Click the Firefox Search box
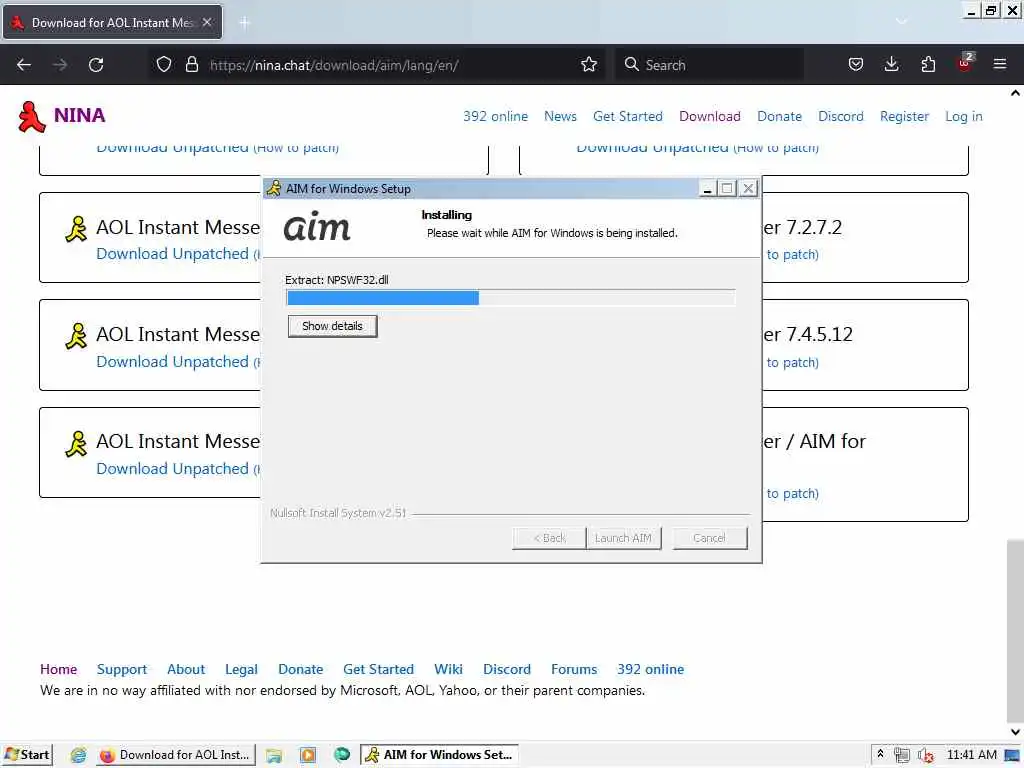Viewport: 1024px width, 768px height. tap(711, 65)
